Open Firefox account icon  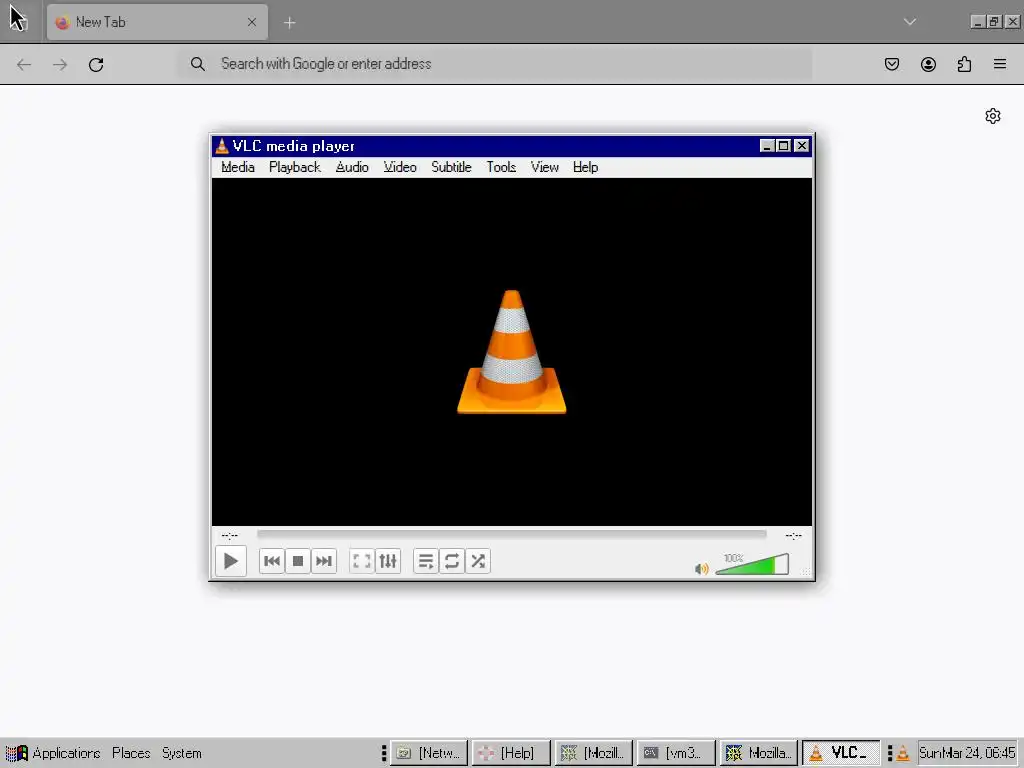(x=928, y=64)
